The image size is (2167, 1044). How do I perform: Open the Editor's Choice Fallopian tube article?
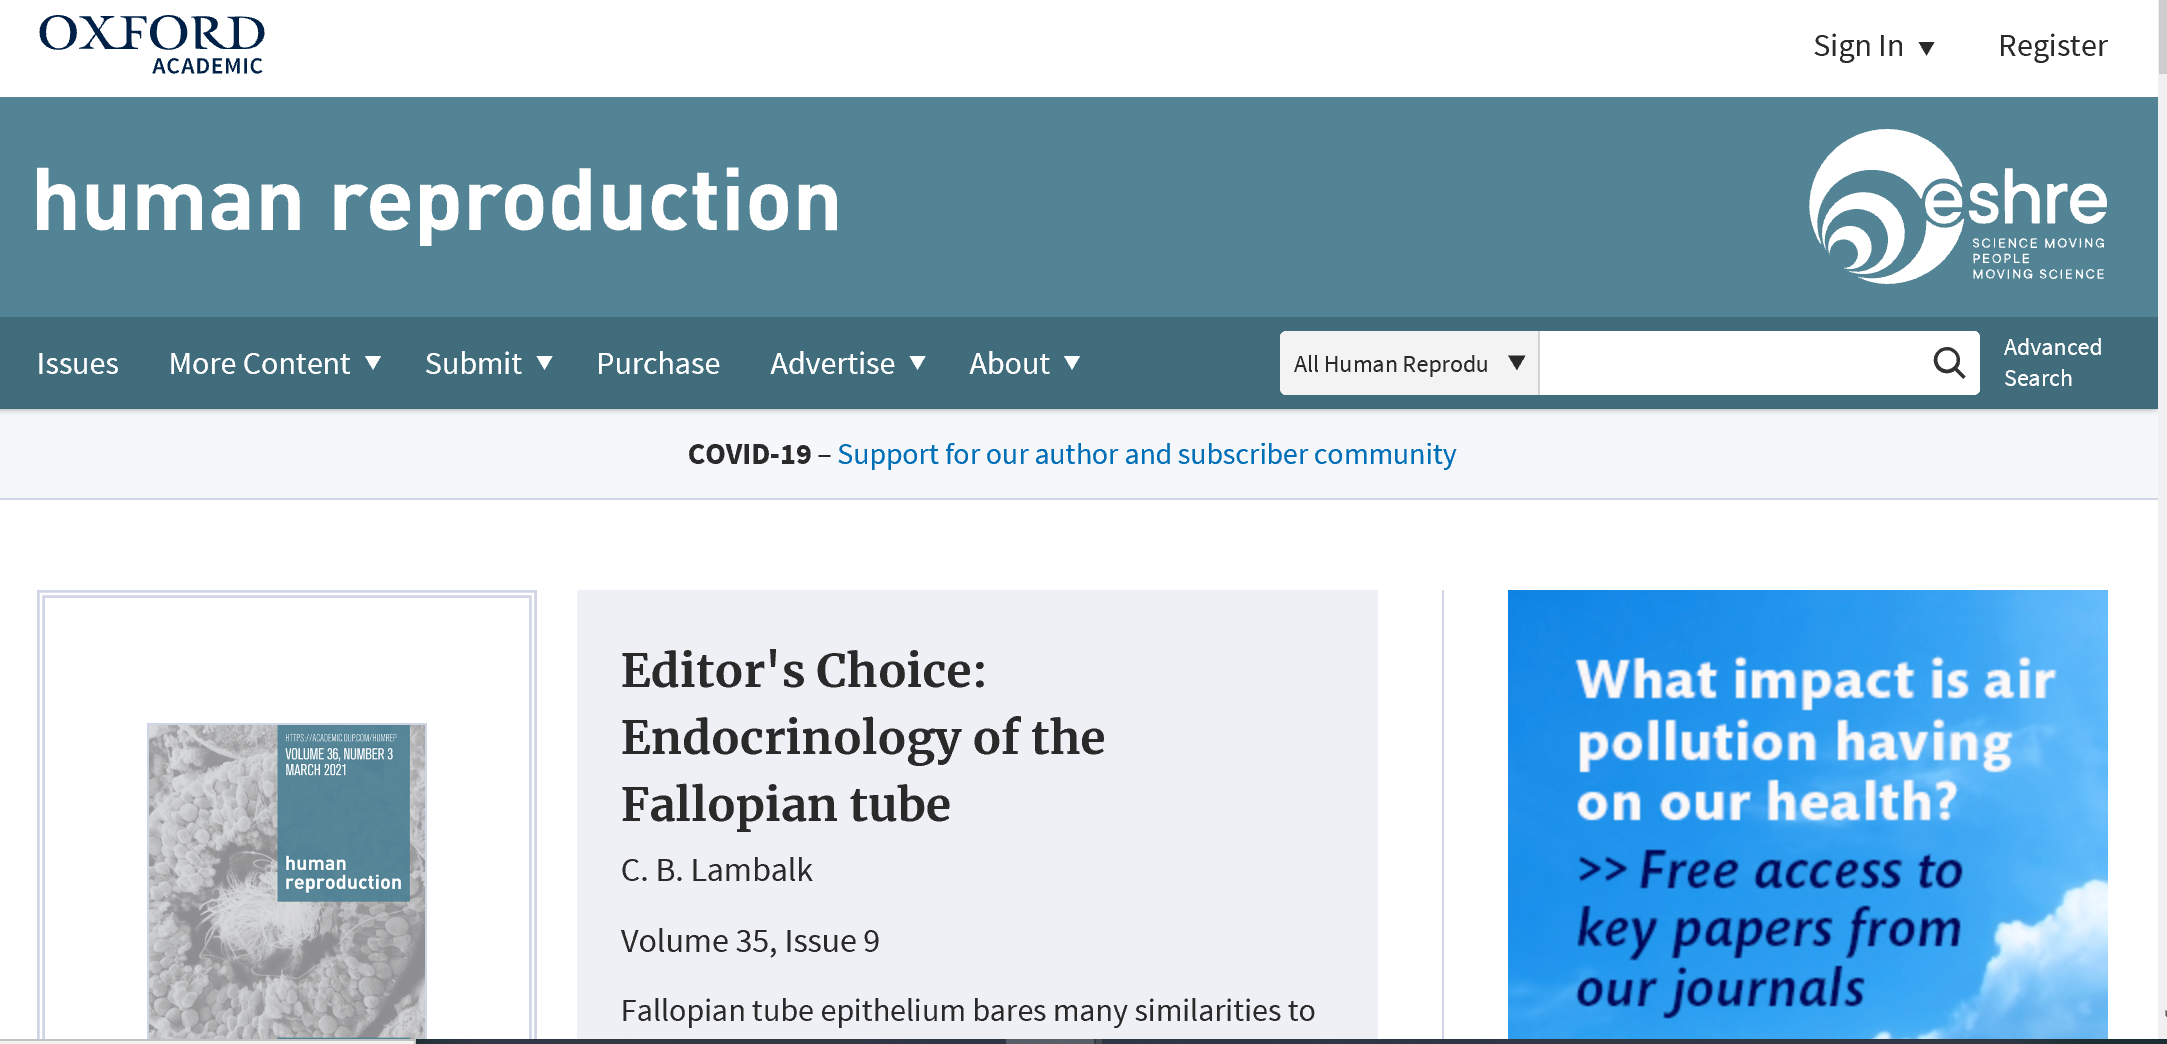862,737
